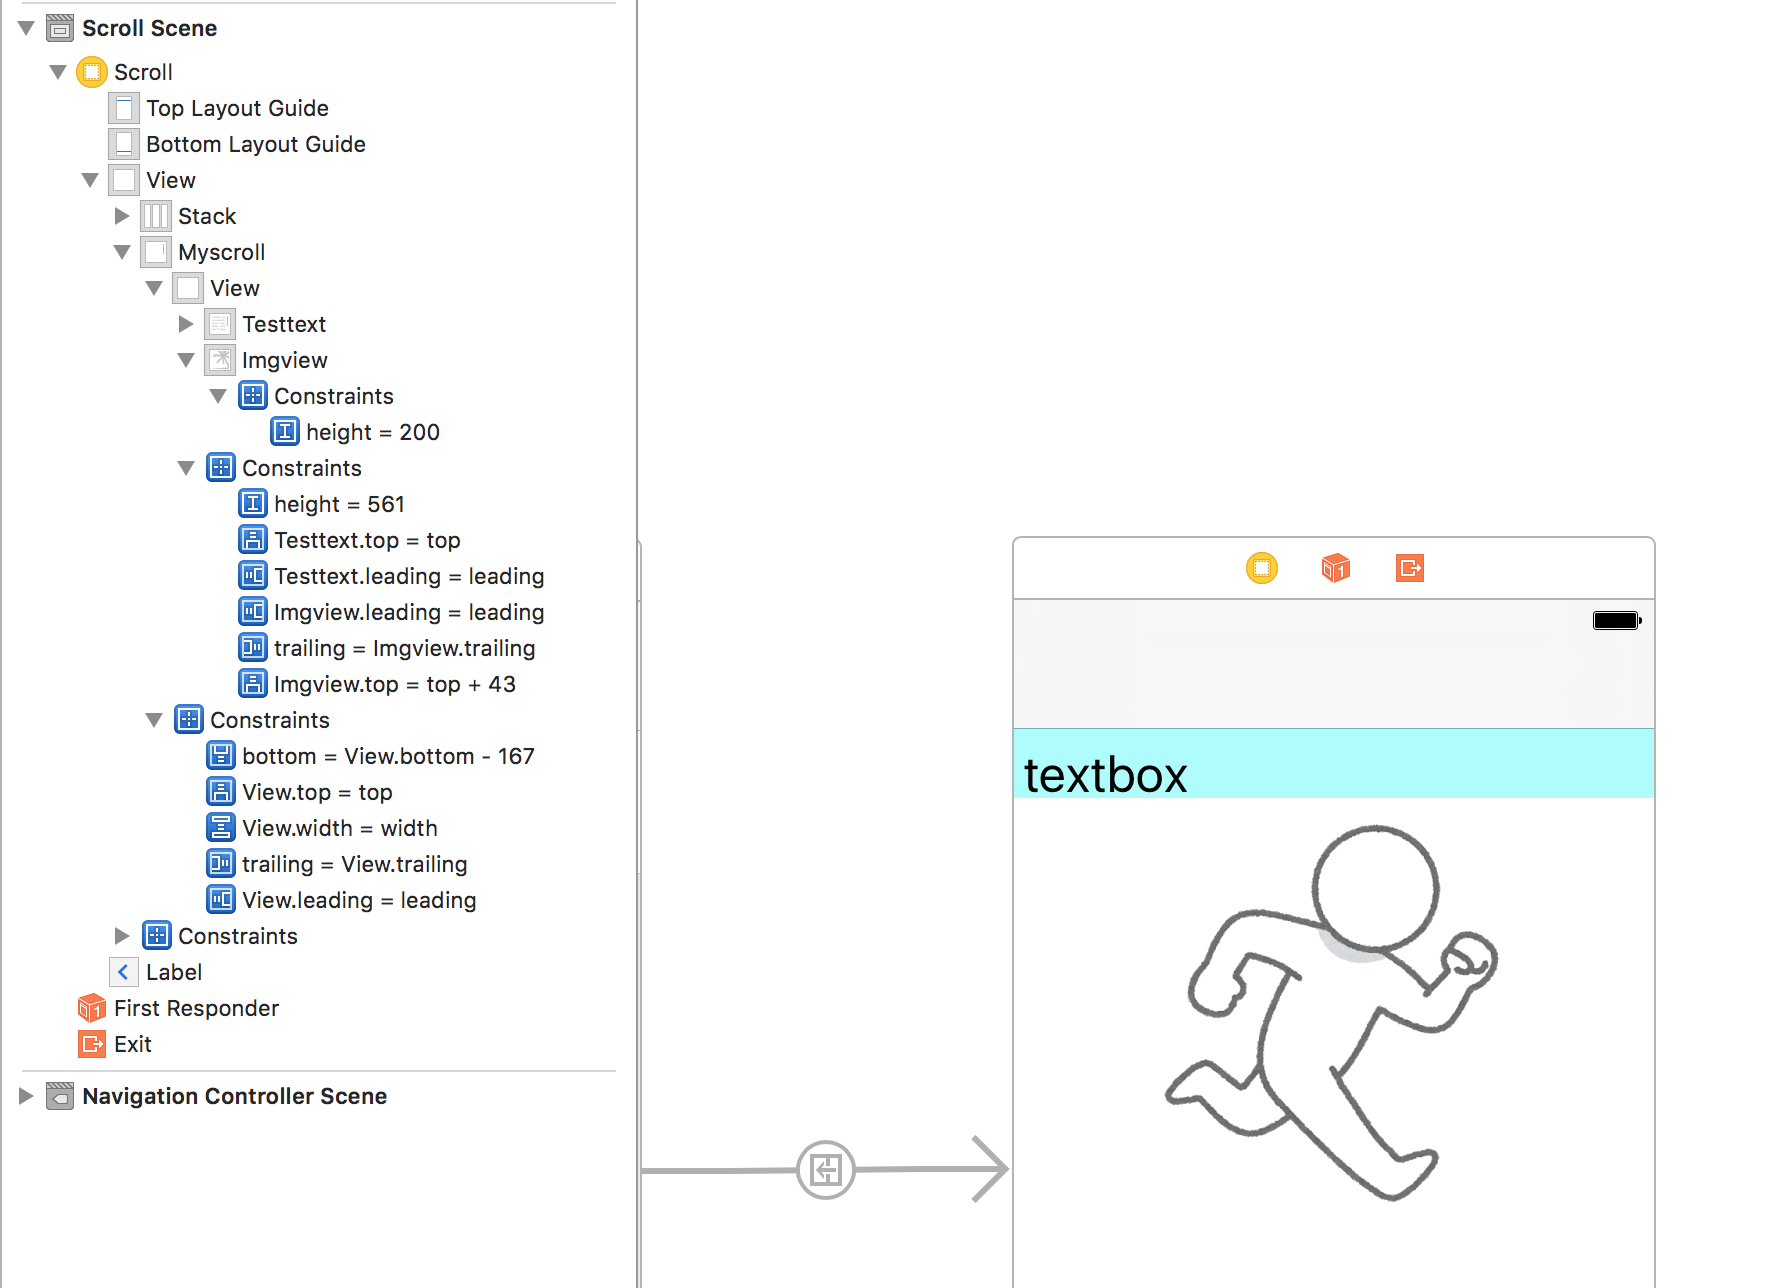Select the Scroll view controller icon
Image resolution: width=1776 pixels, height=1288 pixels.
click(x=92, y=71)
